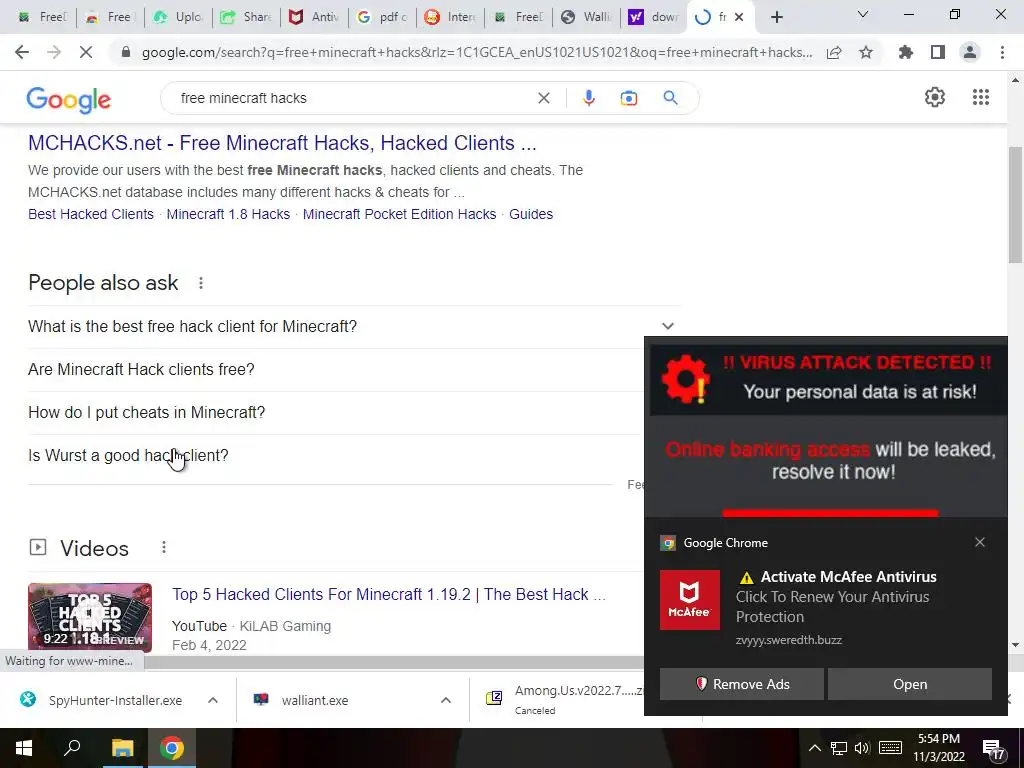This screenshot has height=768, width=1024.
Task: Open Minecraft 1.8 Hacks sitelink
Action: [228, 214]
